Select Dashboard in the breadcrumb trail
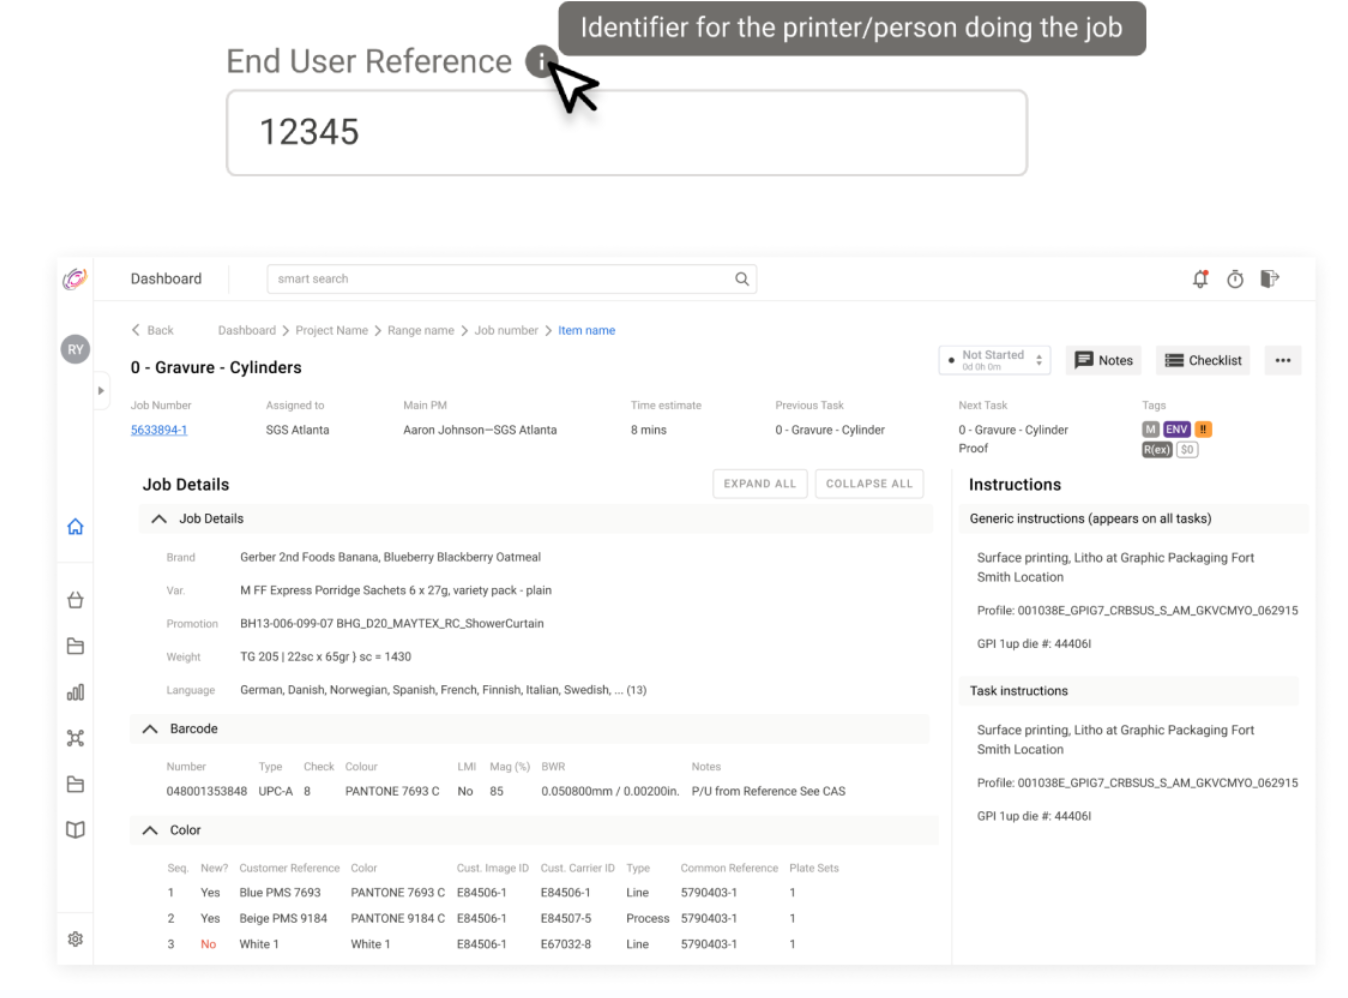 click(247, 330)
